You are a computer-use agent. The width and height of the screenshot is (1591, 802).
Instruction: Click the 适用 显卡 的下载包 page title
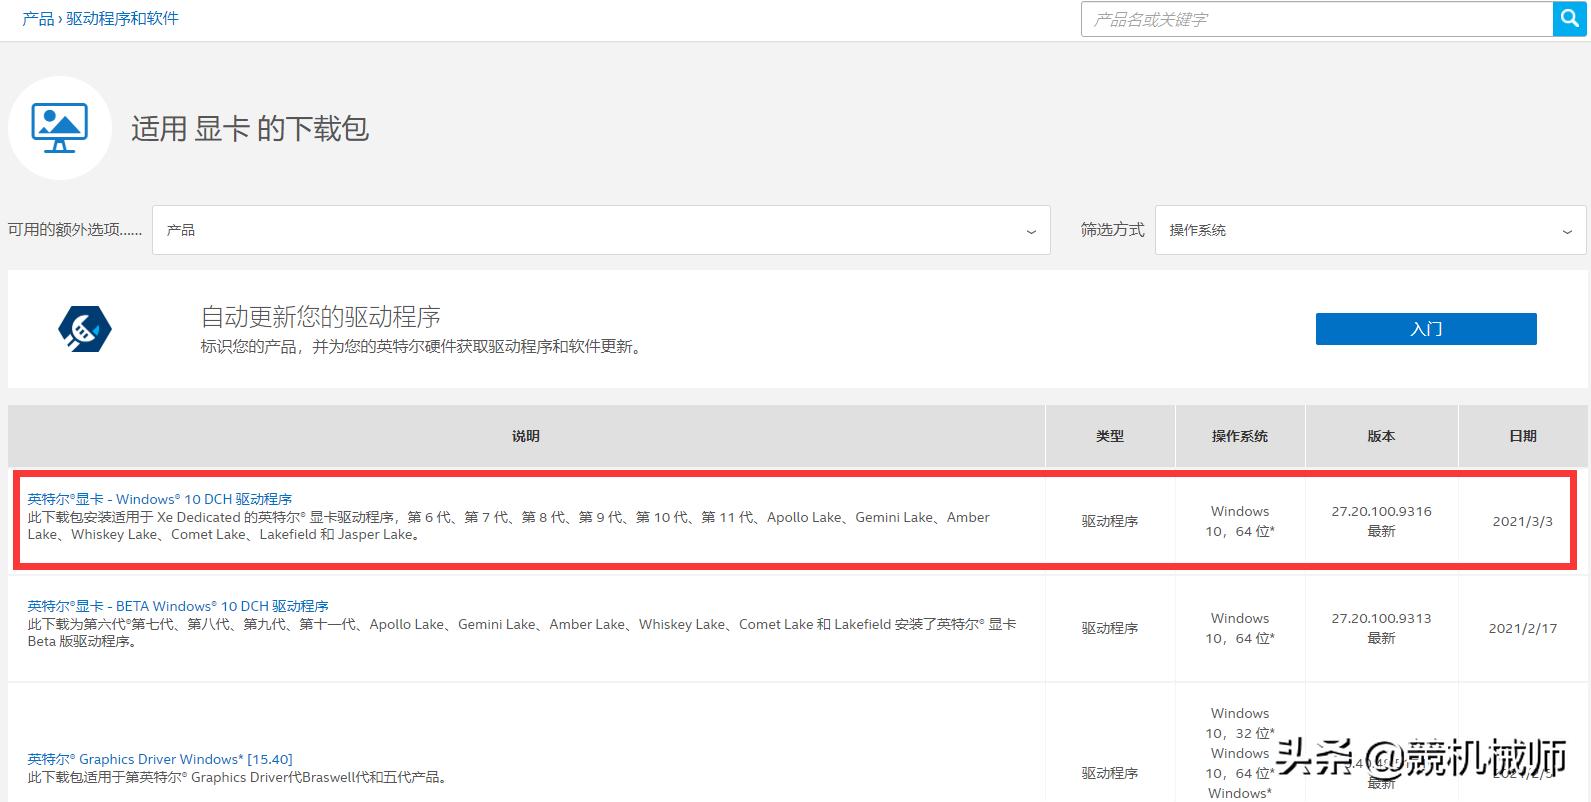[250, 128]
